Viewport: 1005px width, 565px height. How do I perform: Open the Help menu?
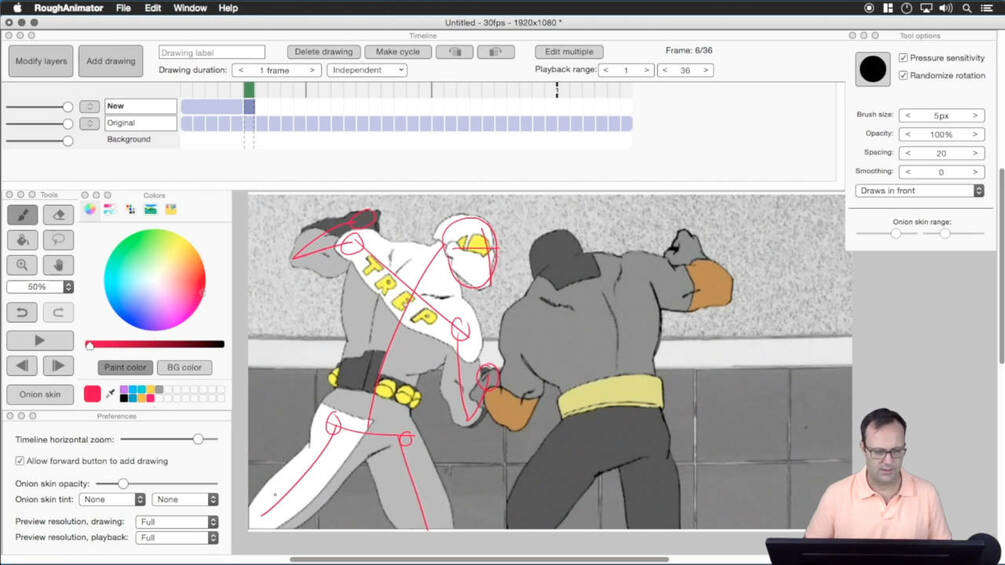click(228, 8)
